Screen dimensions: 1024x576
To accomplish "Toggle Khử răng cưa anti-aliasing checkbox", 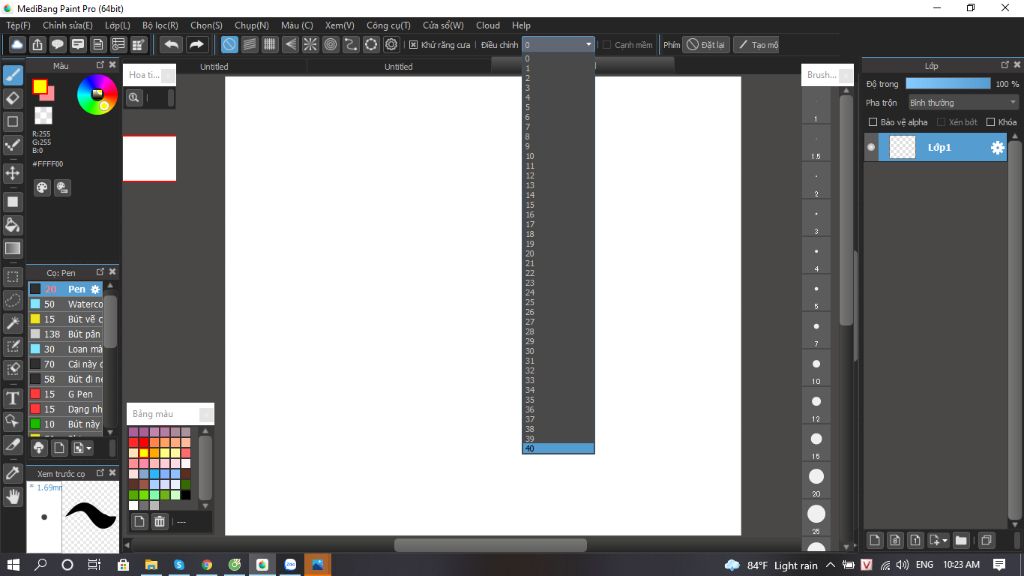I will coord(413,45).
